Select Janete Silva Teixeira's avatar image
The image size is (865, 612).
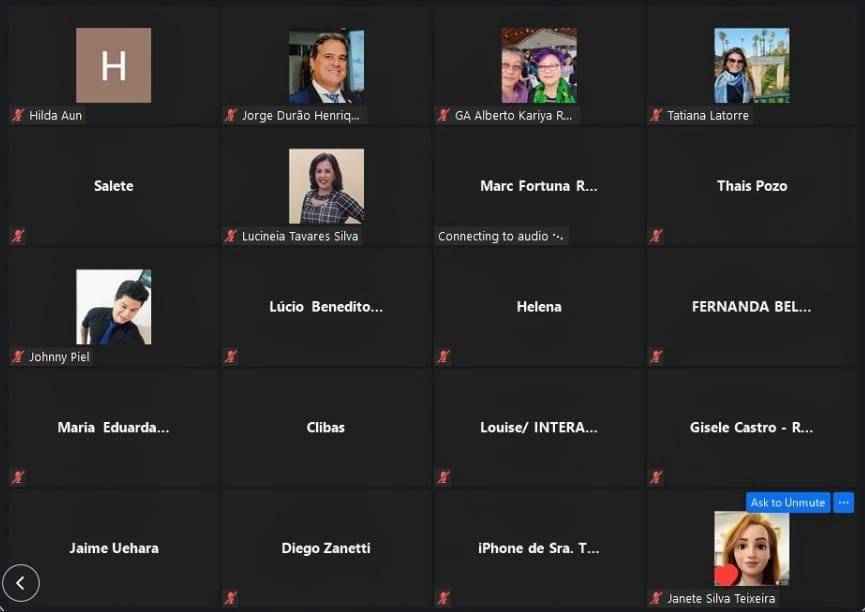752,549
